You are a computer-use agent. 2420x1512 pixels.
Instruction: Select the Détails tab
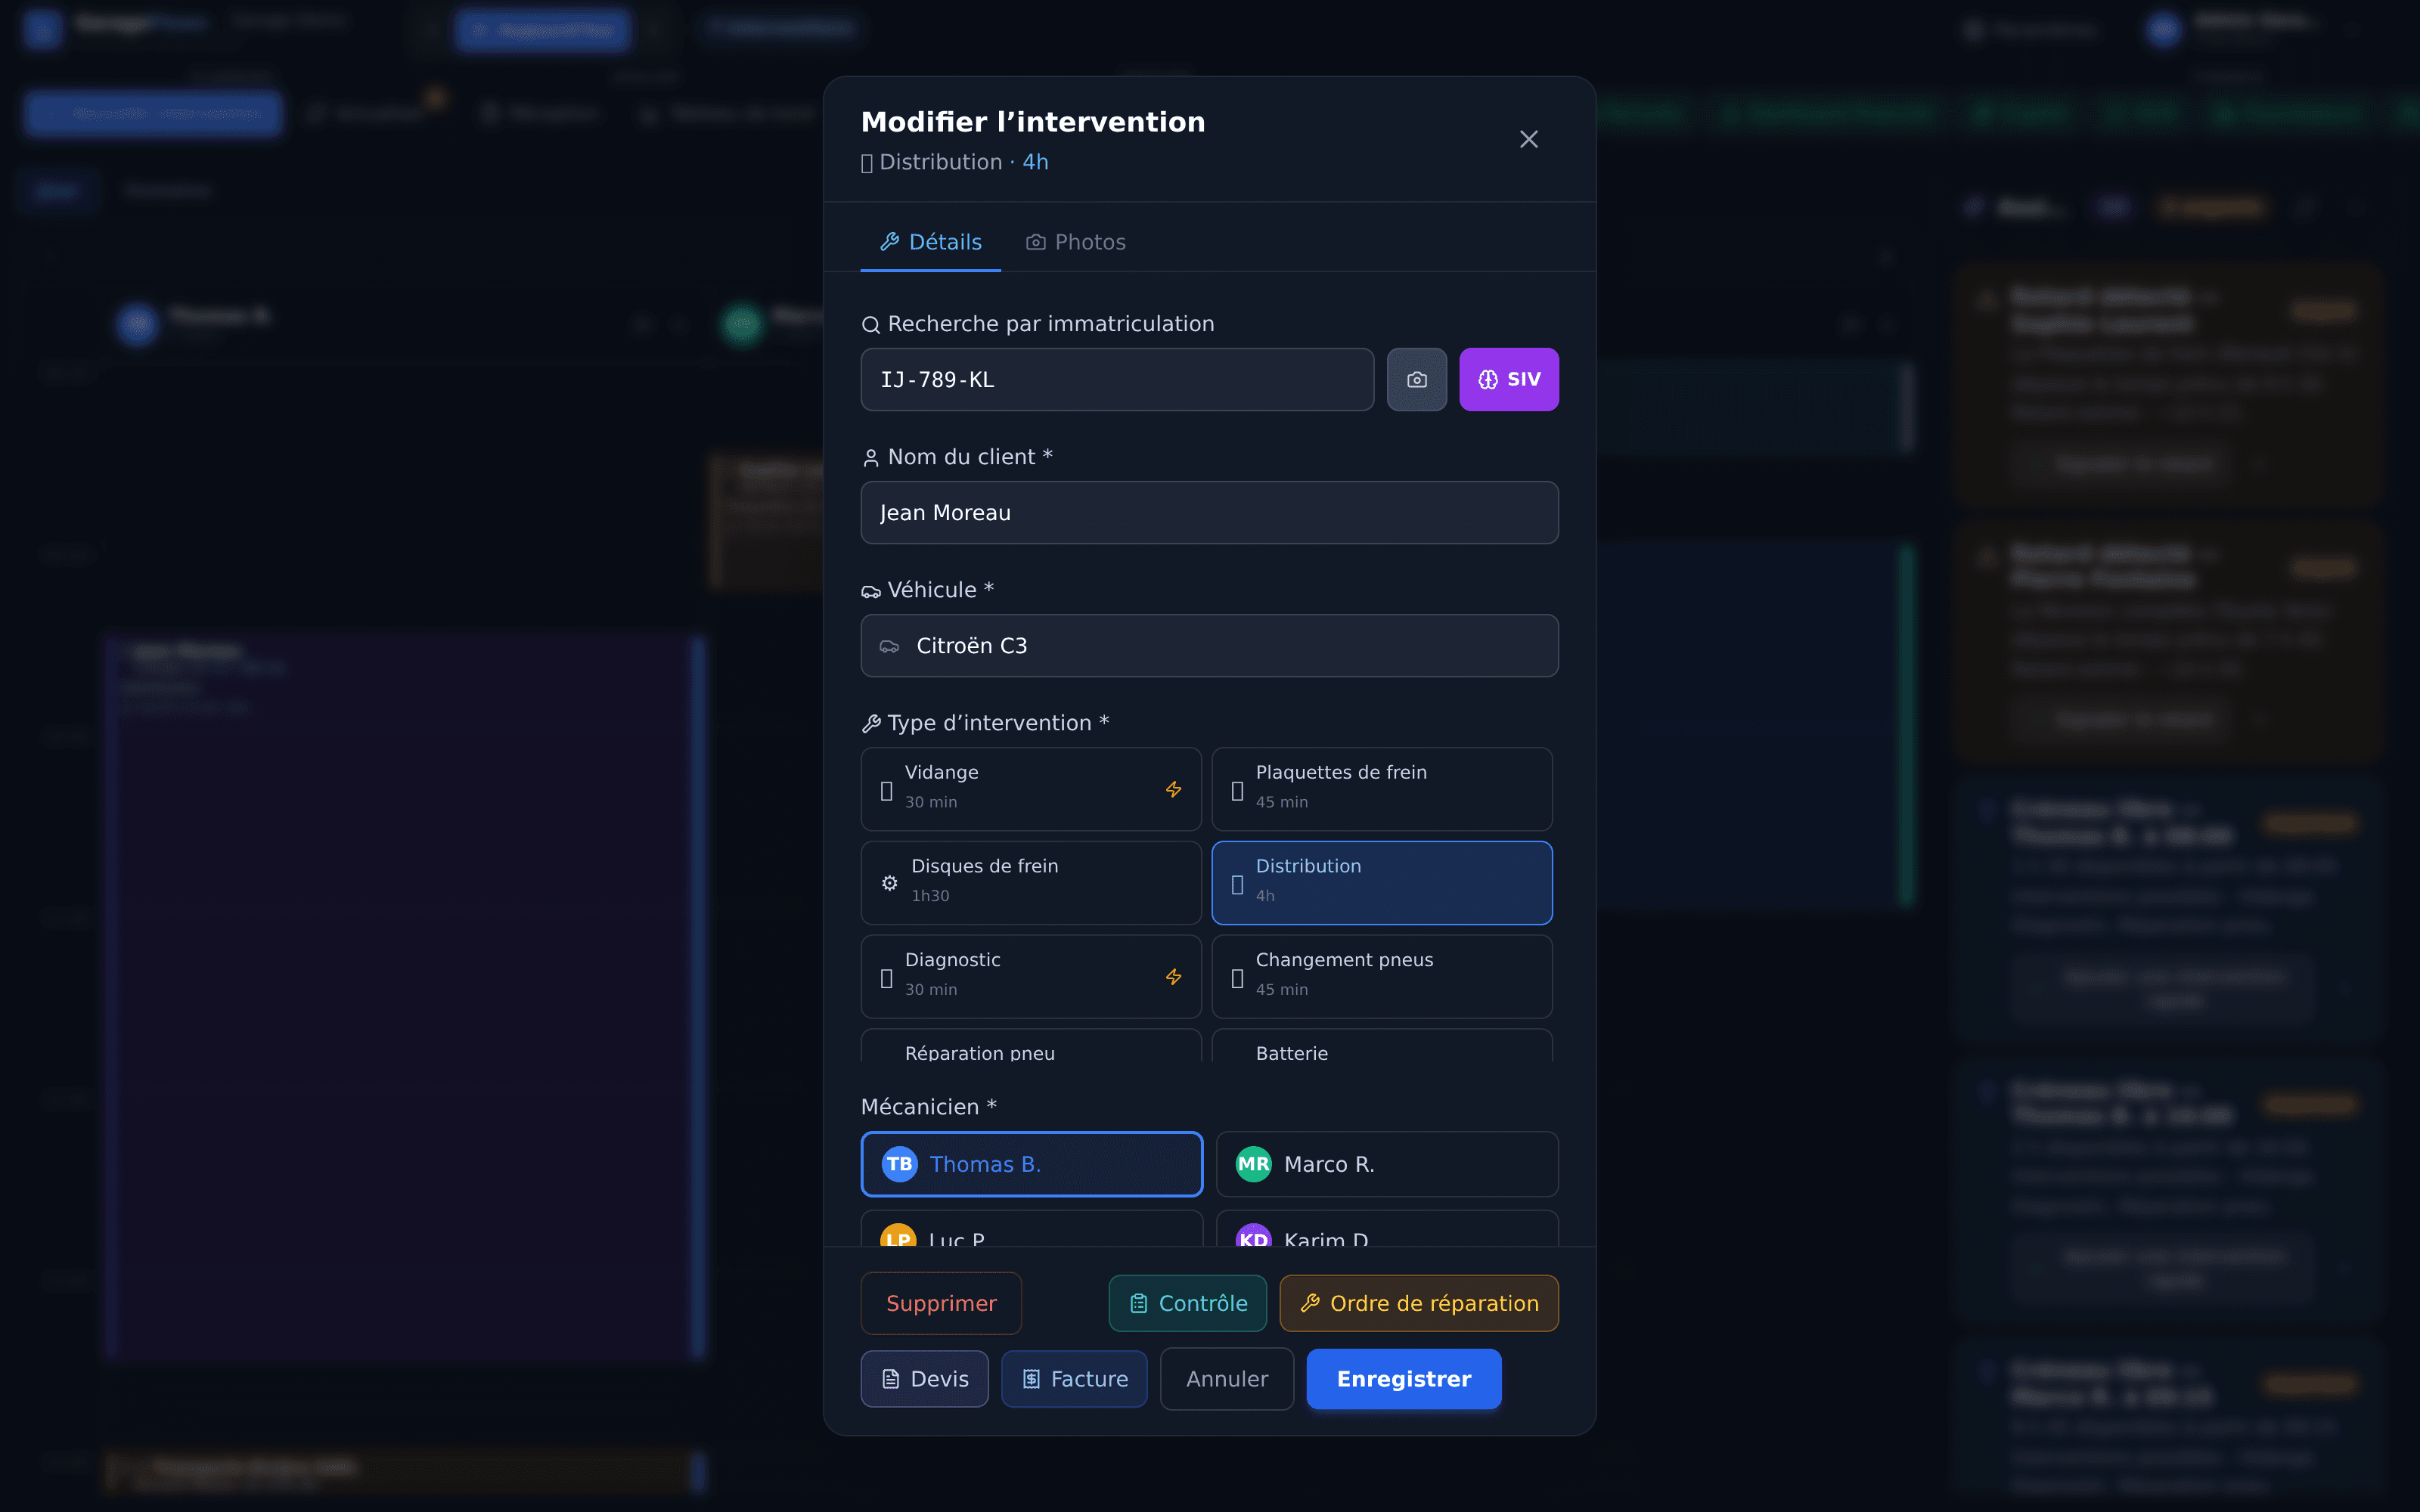(930, 242)
